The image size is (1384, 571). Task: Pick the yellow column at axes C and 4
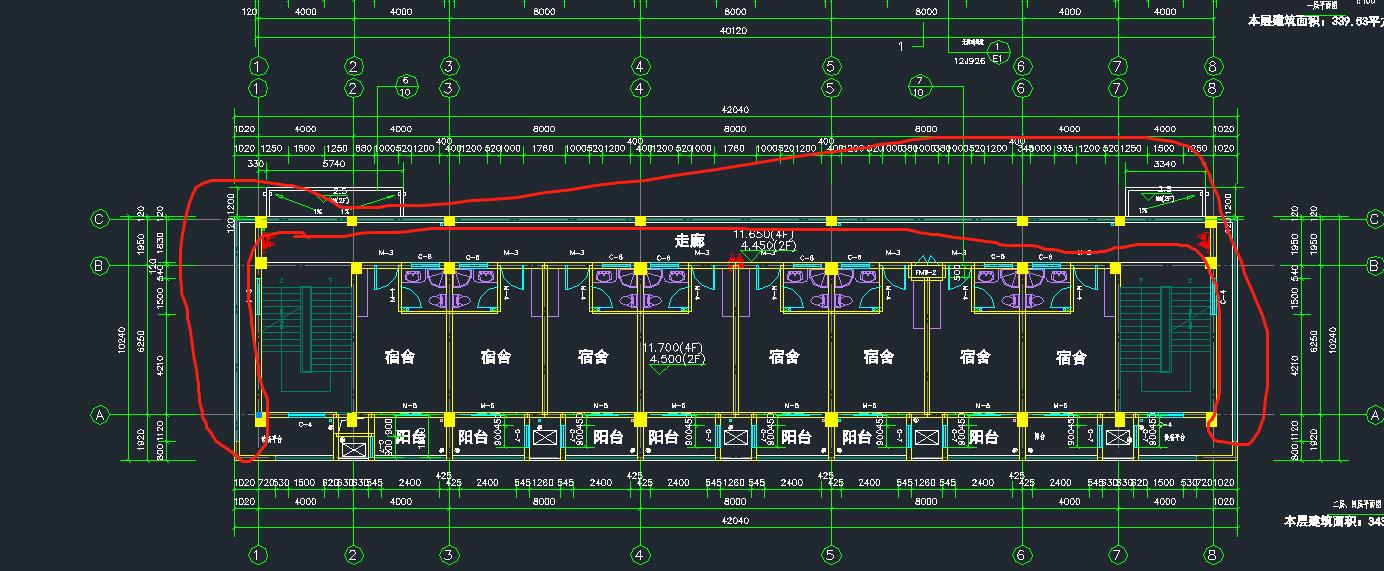coord(640,221)
